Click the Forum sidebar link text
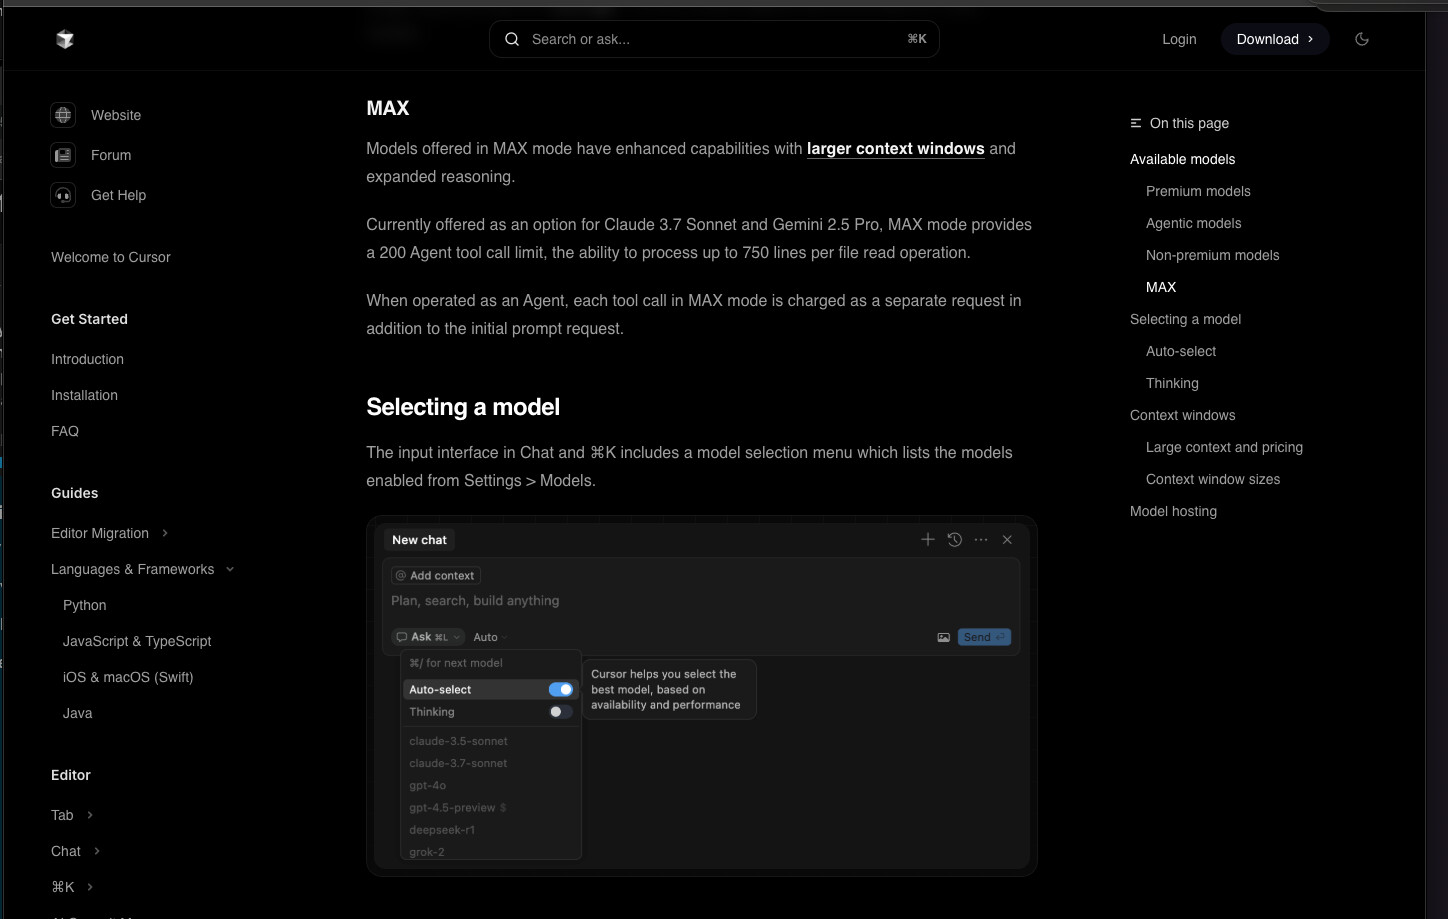This screenshot has height=919, width=1448. pyautogui.click(x=111, y=155)
